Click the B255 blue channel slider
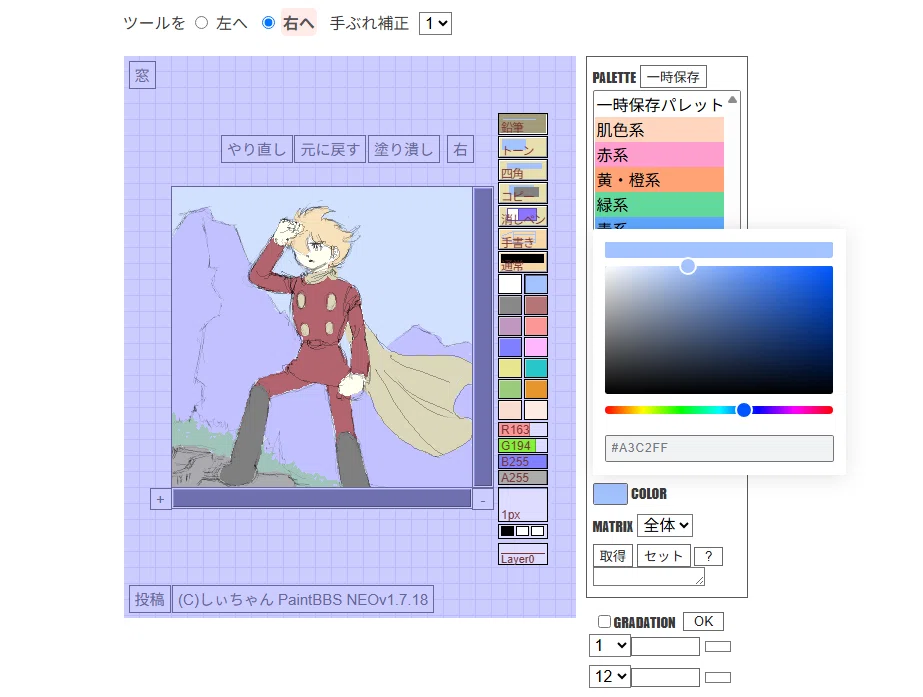The width and height of the screenshot is (923, 697). pos(523,462)
